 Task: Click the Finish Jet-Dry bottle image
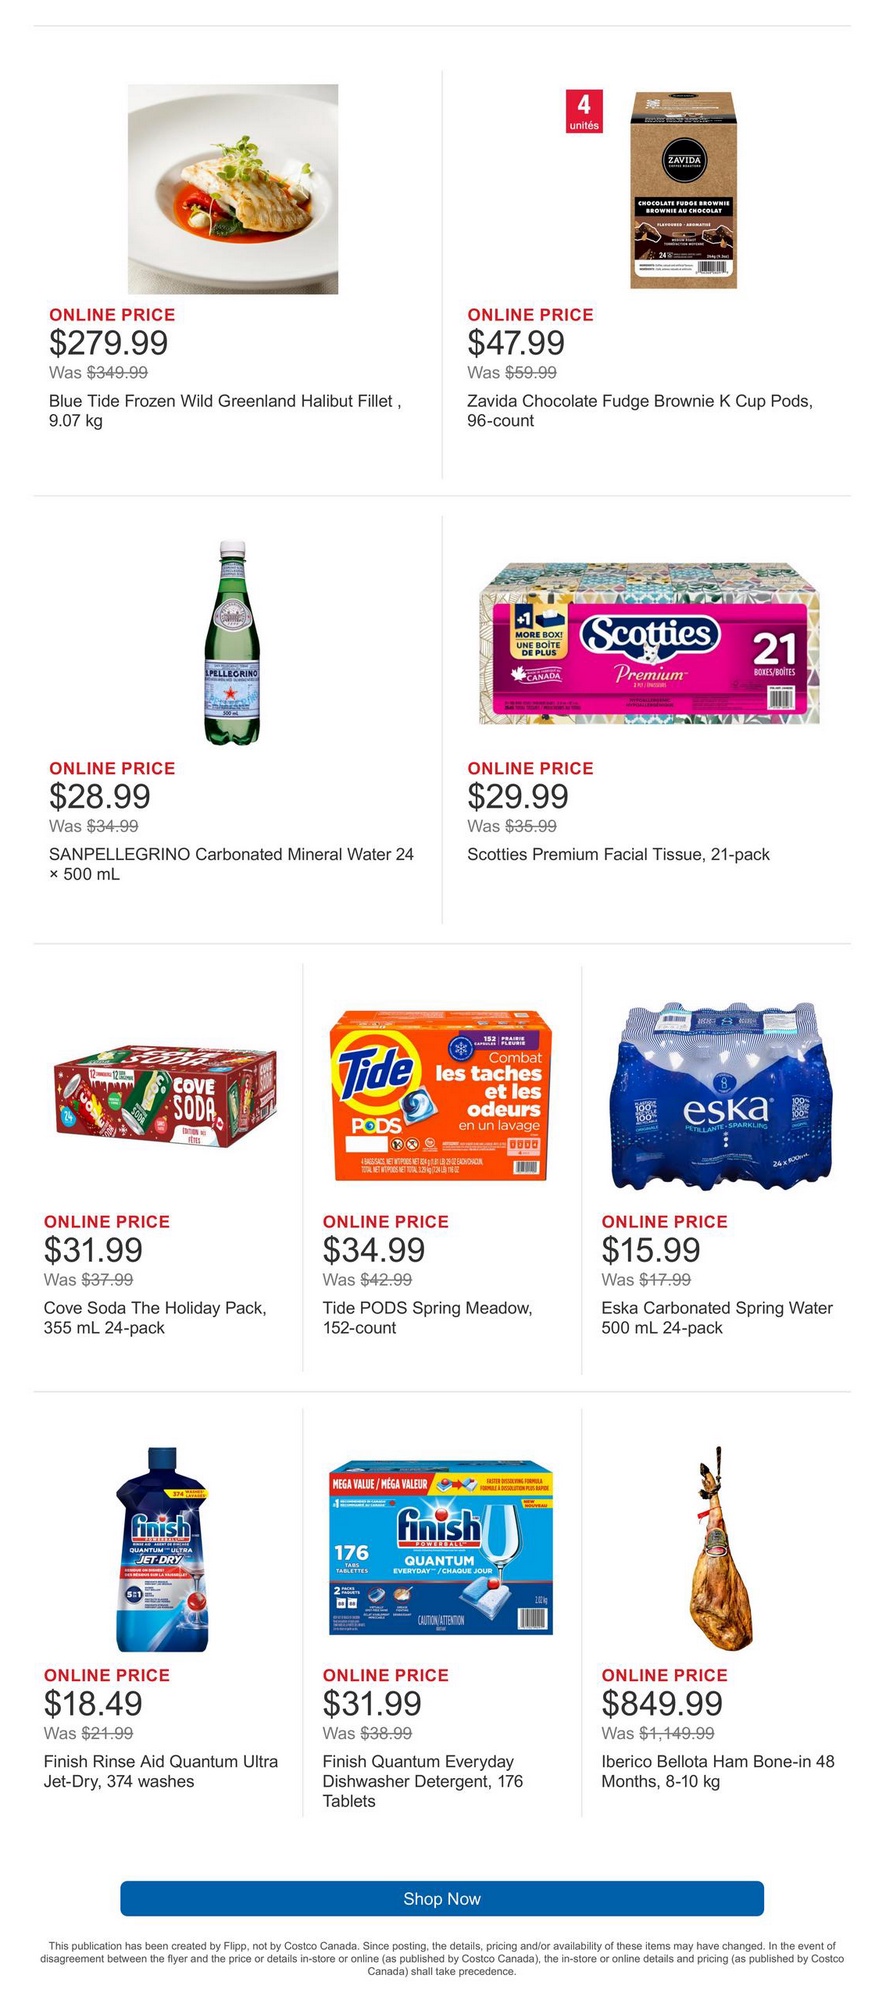pyautogui.click(x=163, y=1550)
